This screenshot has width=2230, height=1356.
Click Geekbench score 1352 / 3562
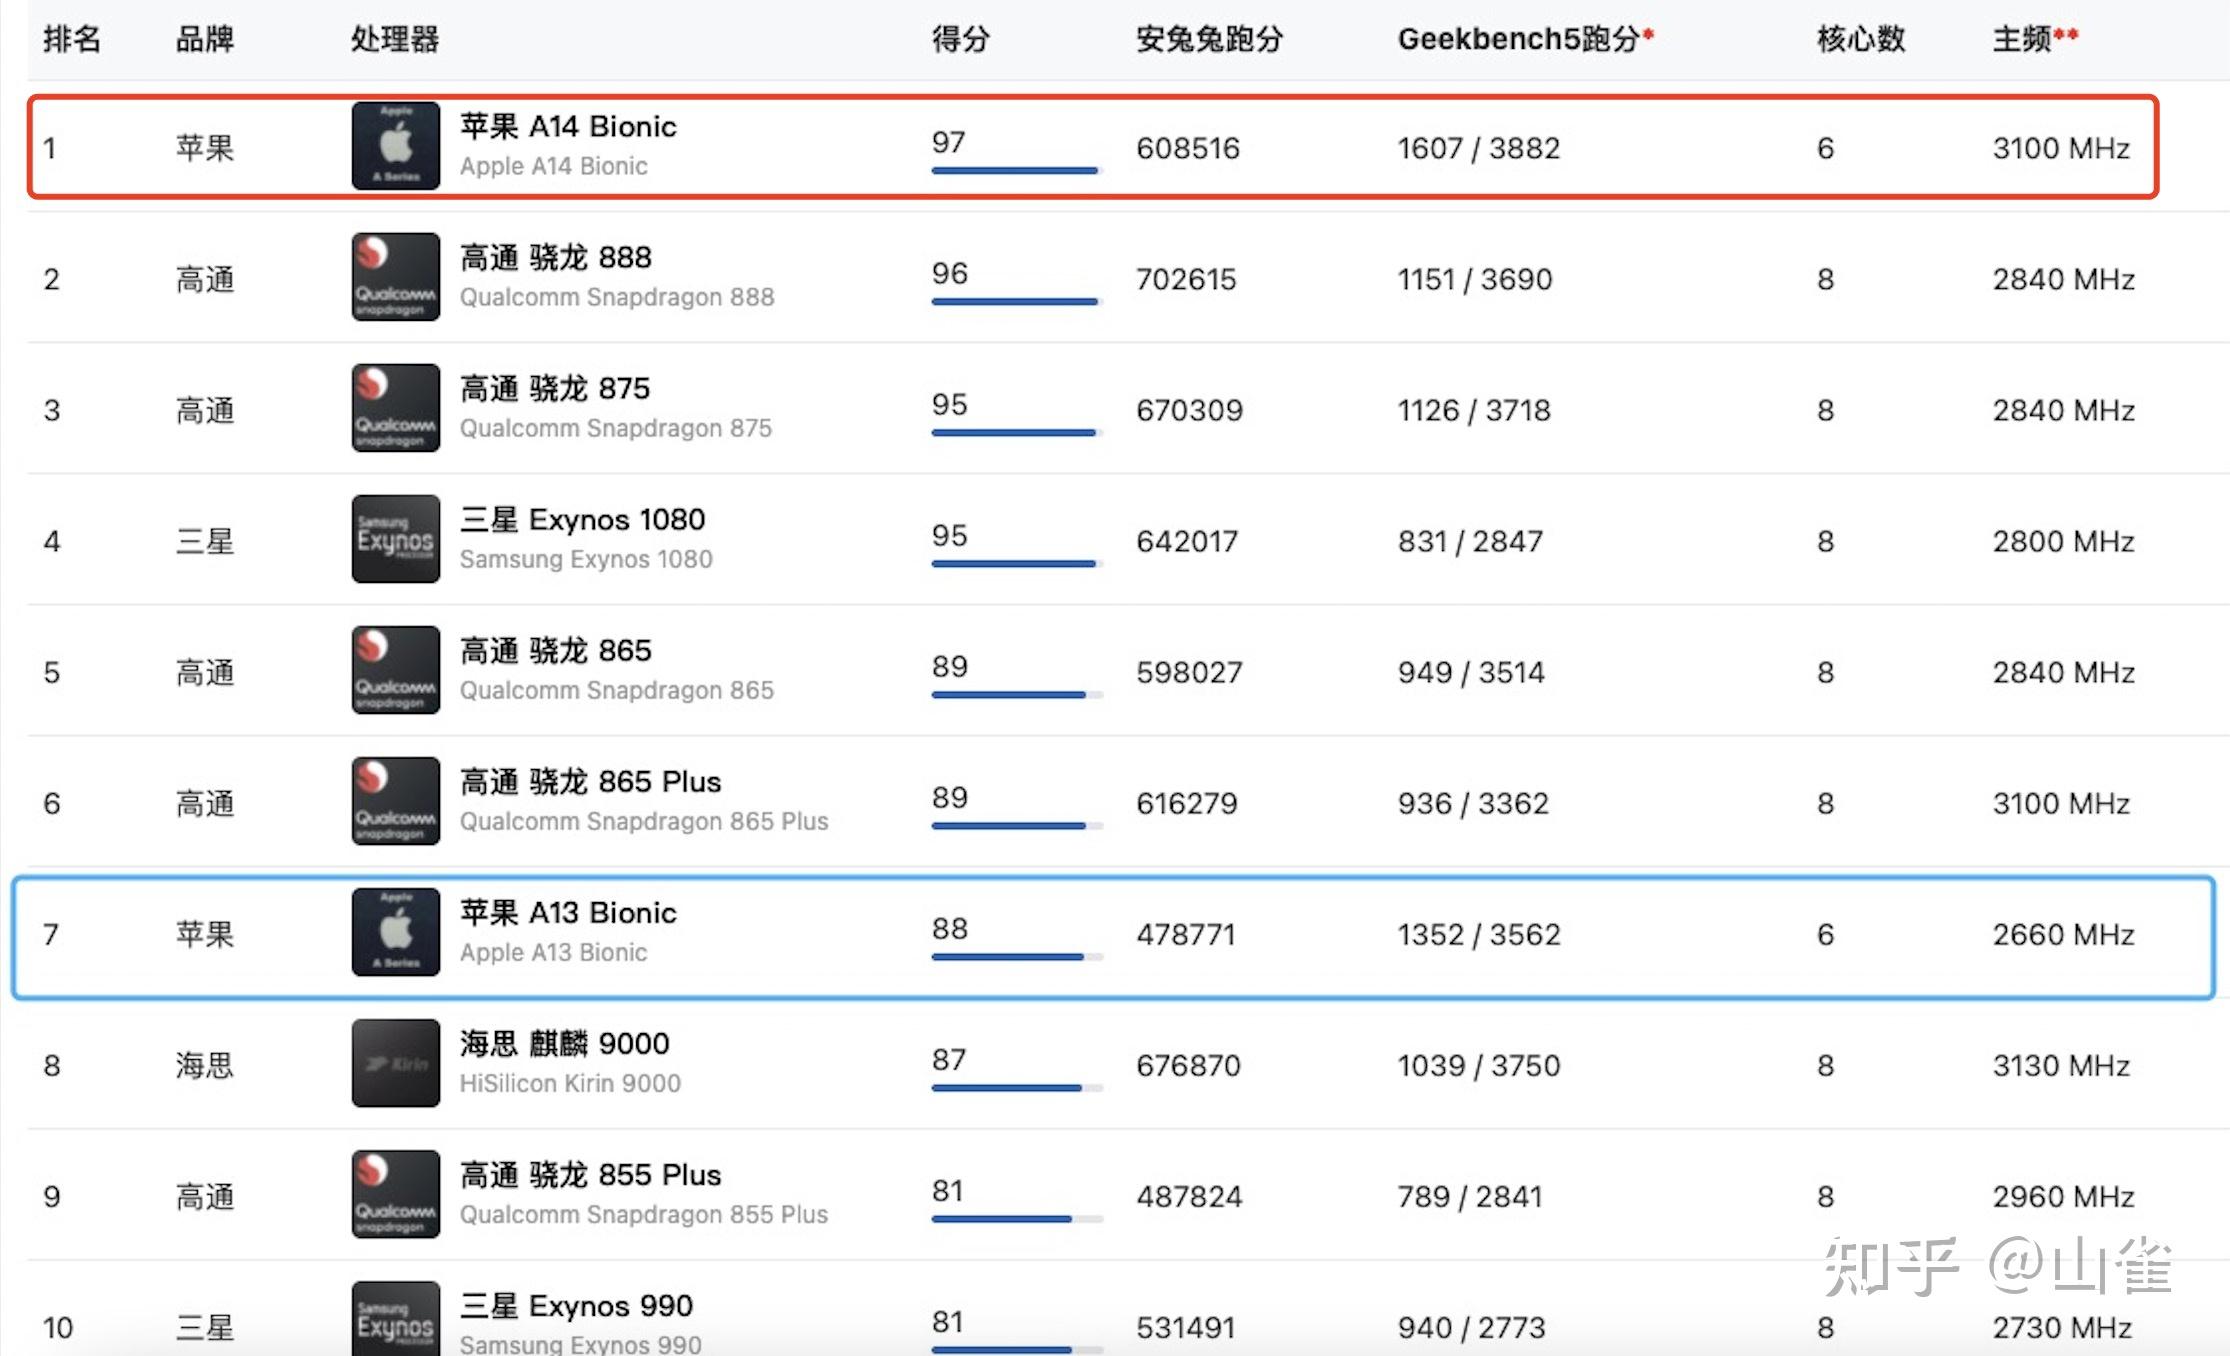(1479, 934)
